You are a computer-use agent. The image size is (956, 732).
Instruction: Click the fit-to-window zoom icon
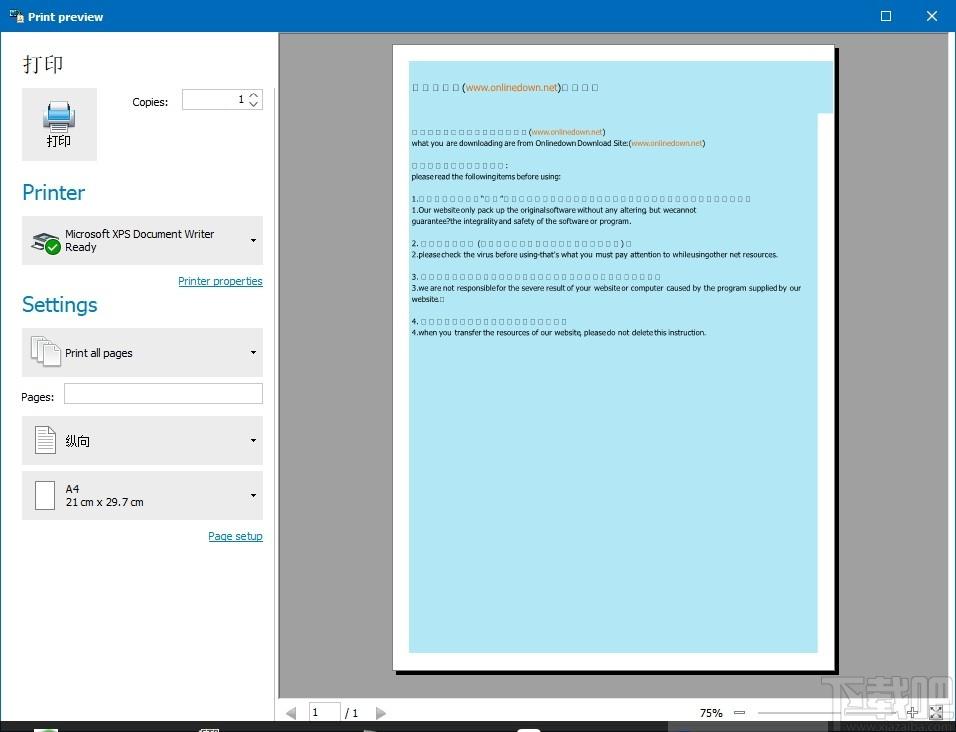(936, 712)
